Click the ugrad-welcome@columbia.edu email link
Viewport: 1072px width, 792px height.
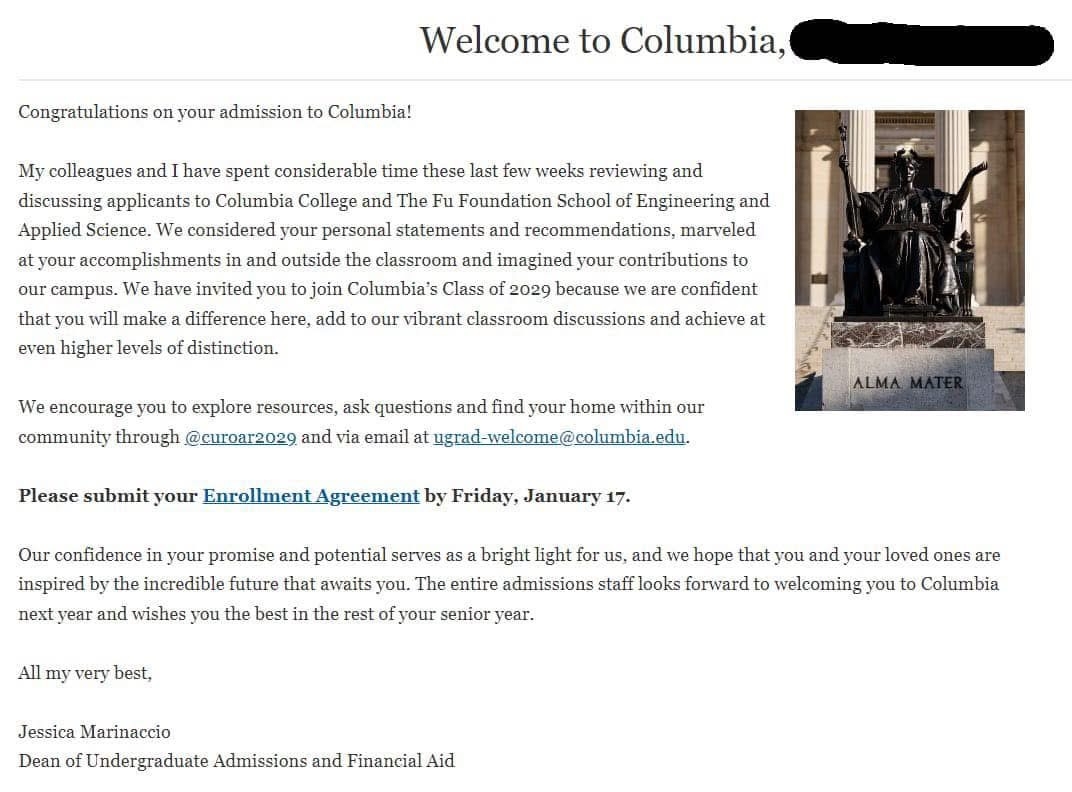point(559,437)
